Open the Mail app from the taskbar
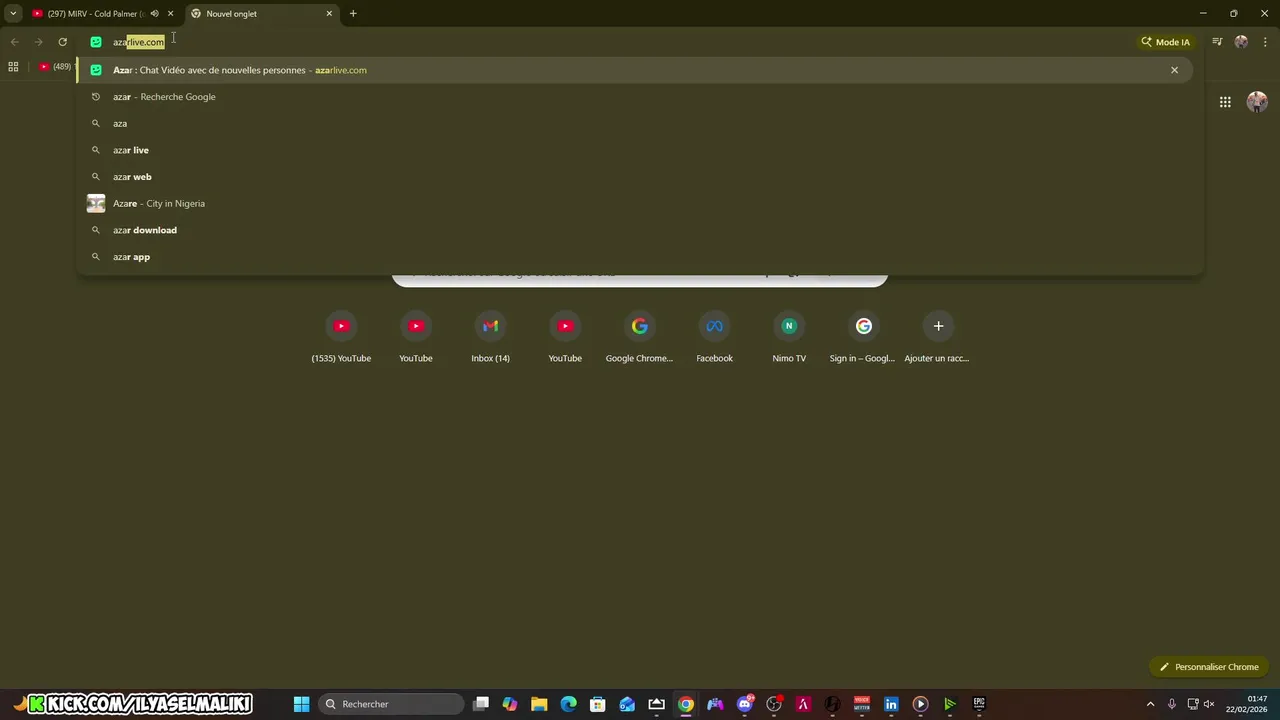Image resolution: width=1280 pixels, height=720 pixels. click(x=627, y=704)
